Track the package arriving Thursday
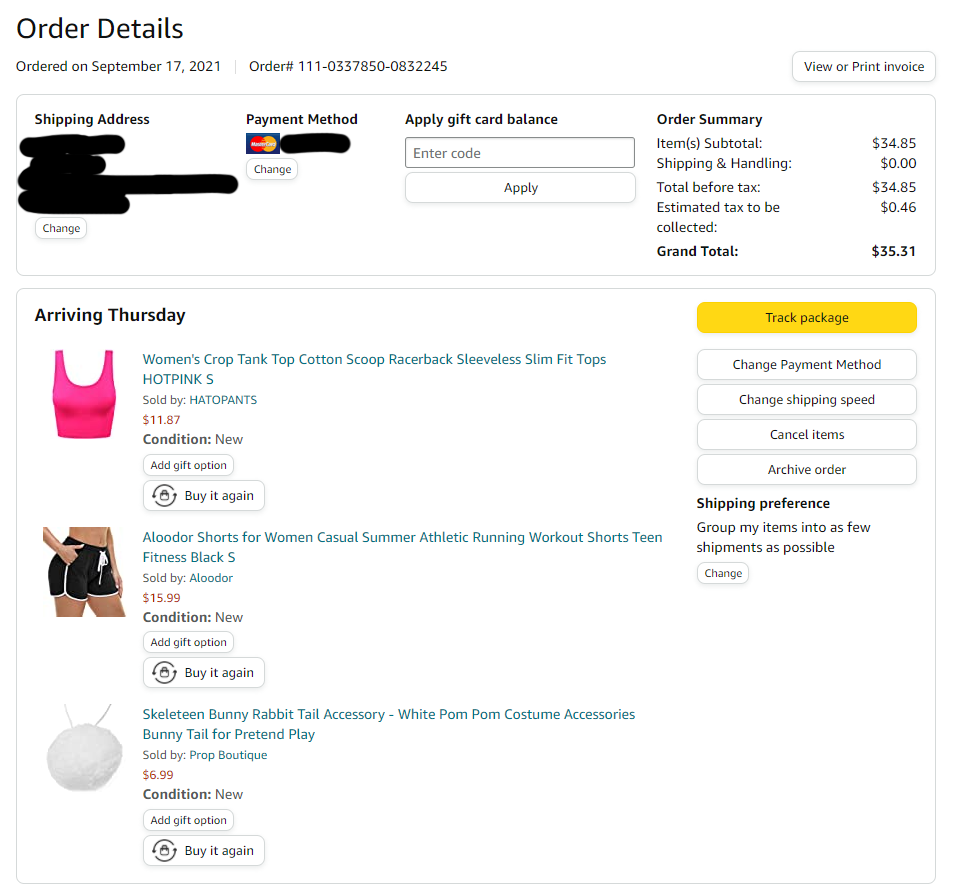 [806, 318]
